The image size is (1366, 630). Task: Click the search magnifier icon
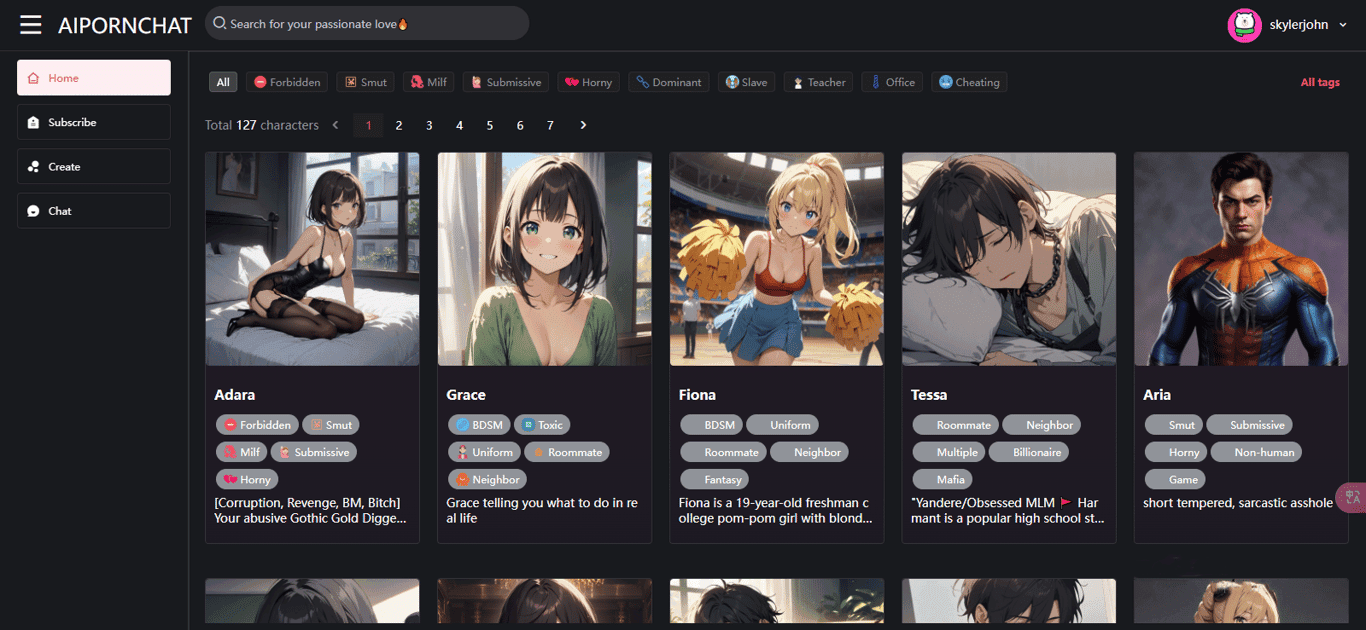pyautogui.click(x=219, y=22)
